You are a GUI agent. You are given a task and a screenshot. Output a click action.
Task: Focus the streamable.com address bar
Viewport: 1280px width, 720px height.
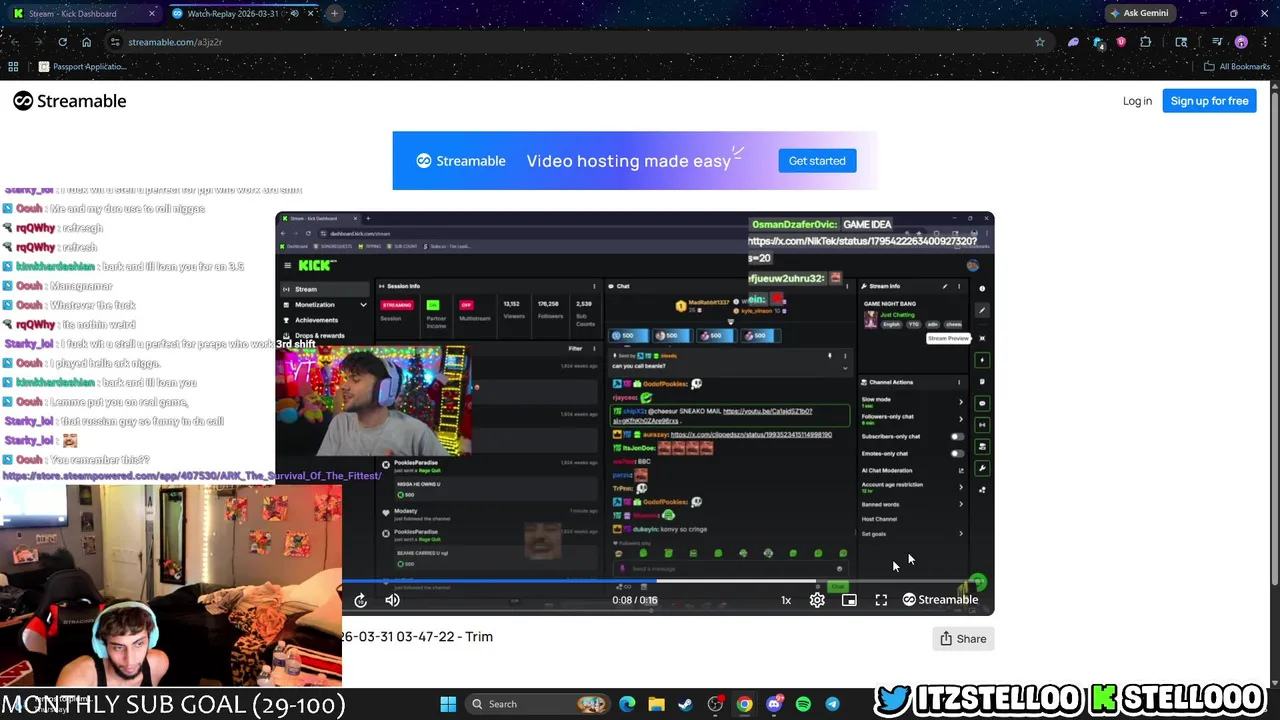570,42
